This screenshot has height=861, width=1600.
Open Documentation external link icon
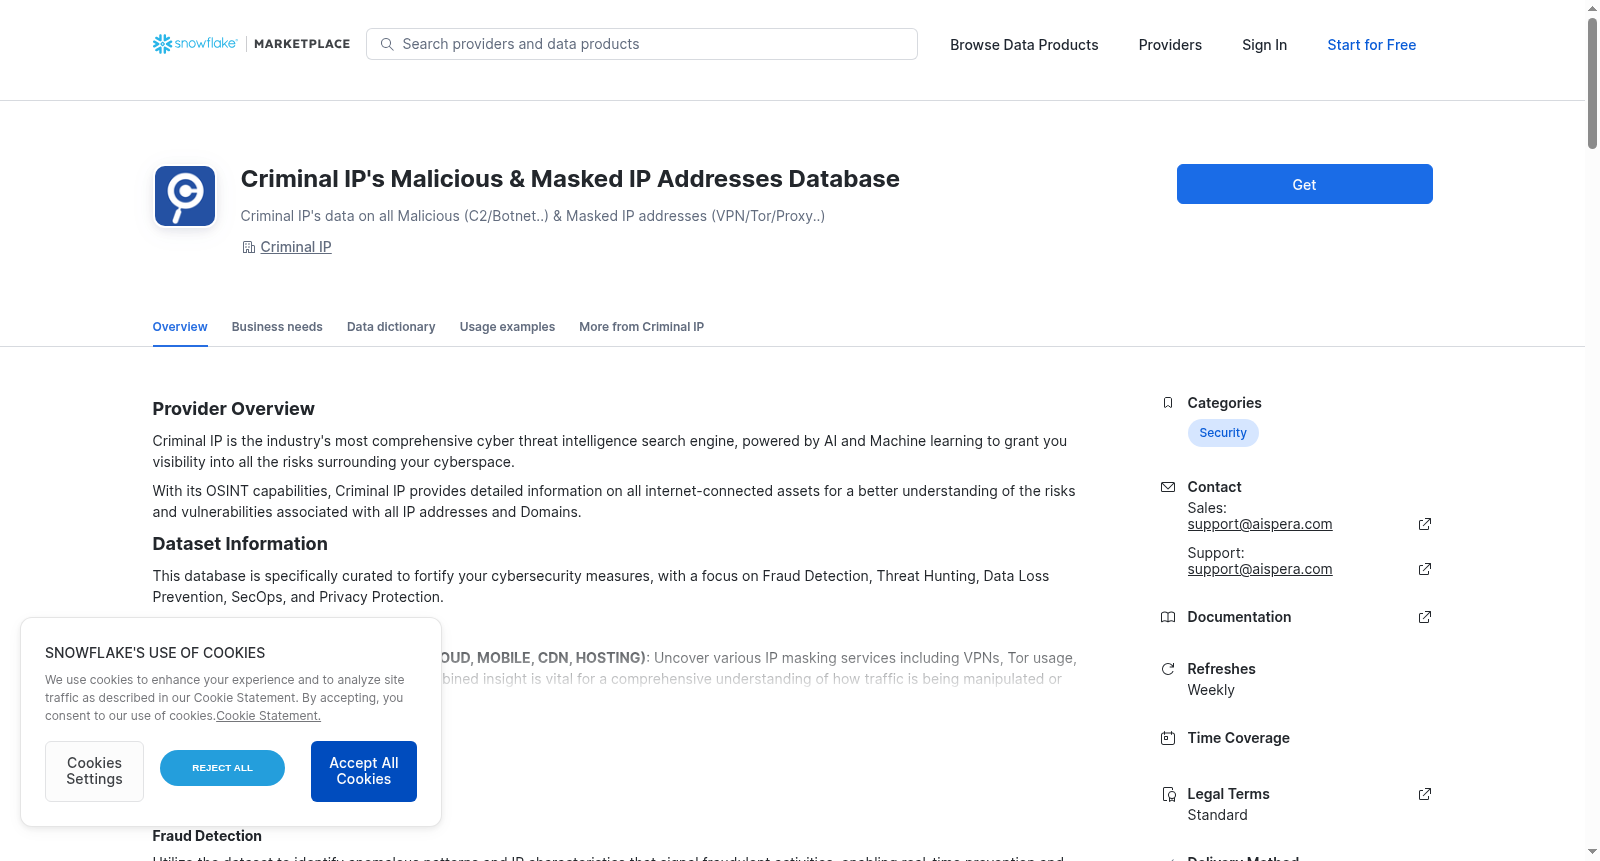[1425, 617]
